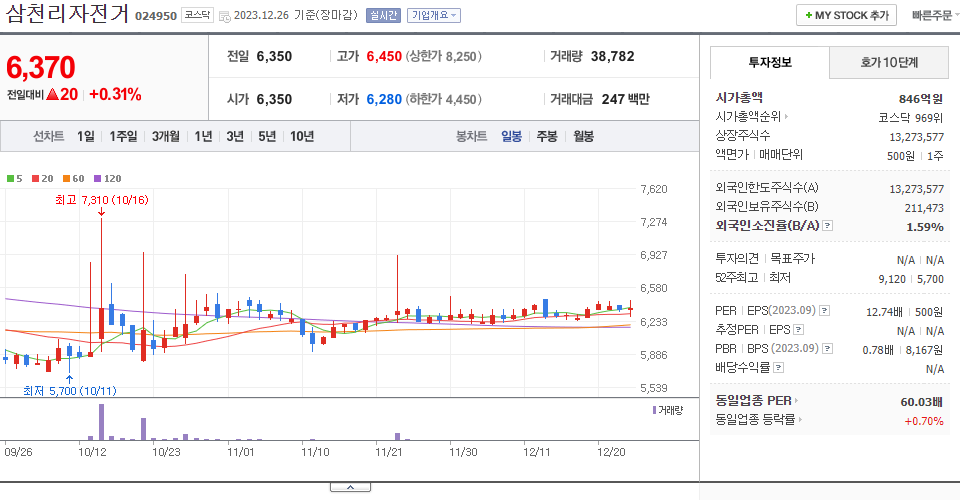Click the tall volume bar near 10/12
Image resolution: width=960 pixels, height=500 pixels.
click(x=102, y=422)
